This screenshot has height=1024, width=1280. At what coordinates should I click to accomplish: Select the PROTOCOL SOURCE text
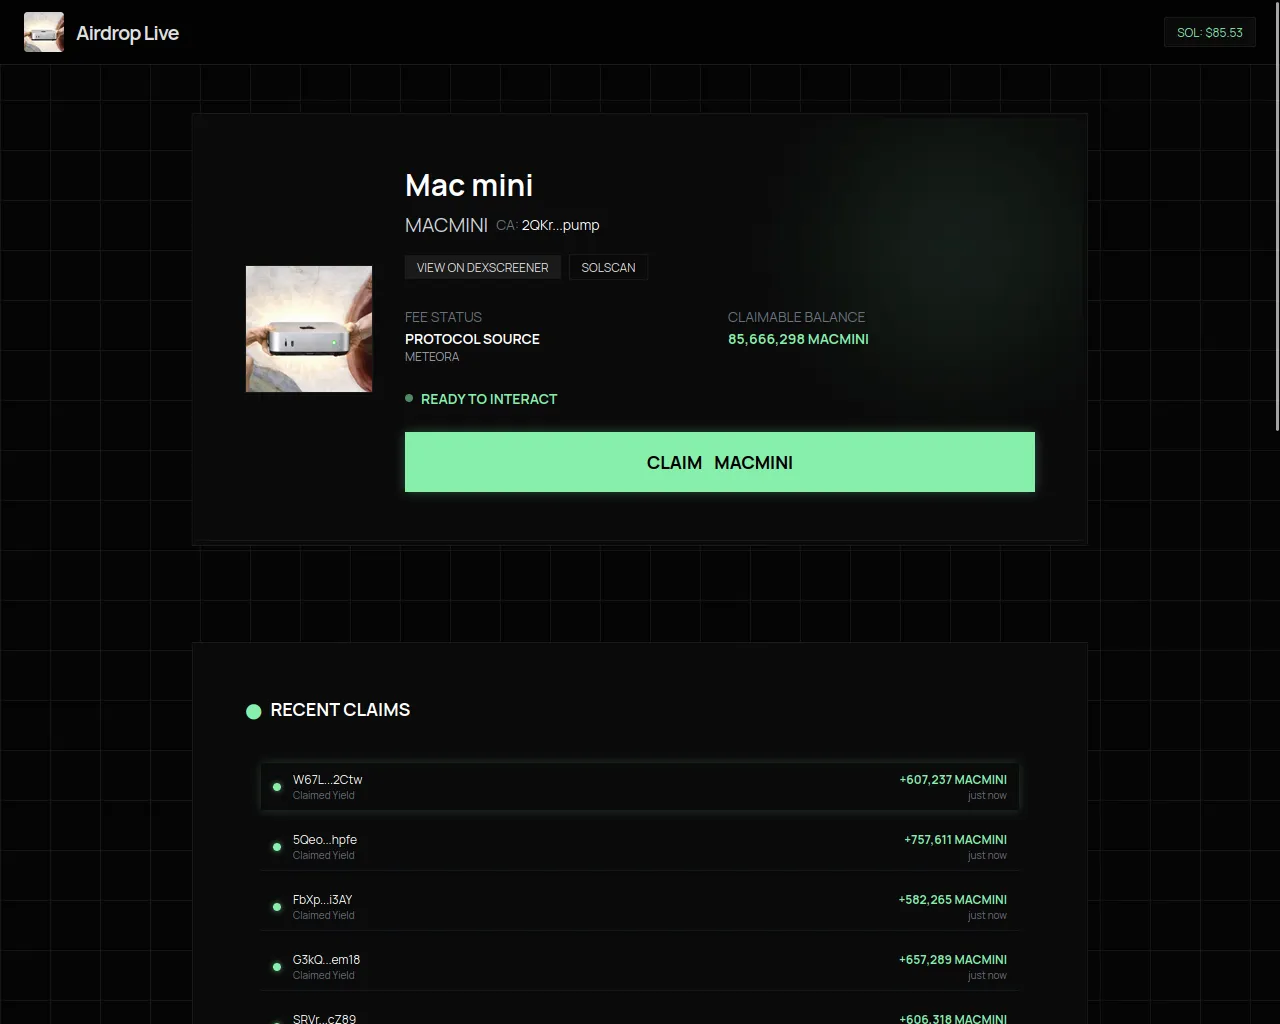point(472,339)
